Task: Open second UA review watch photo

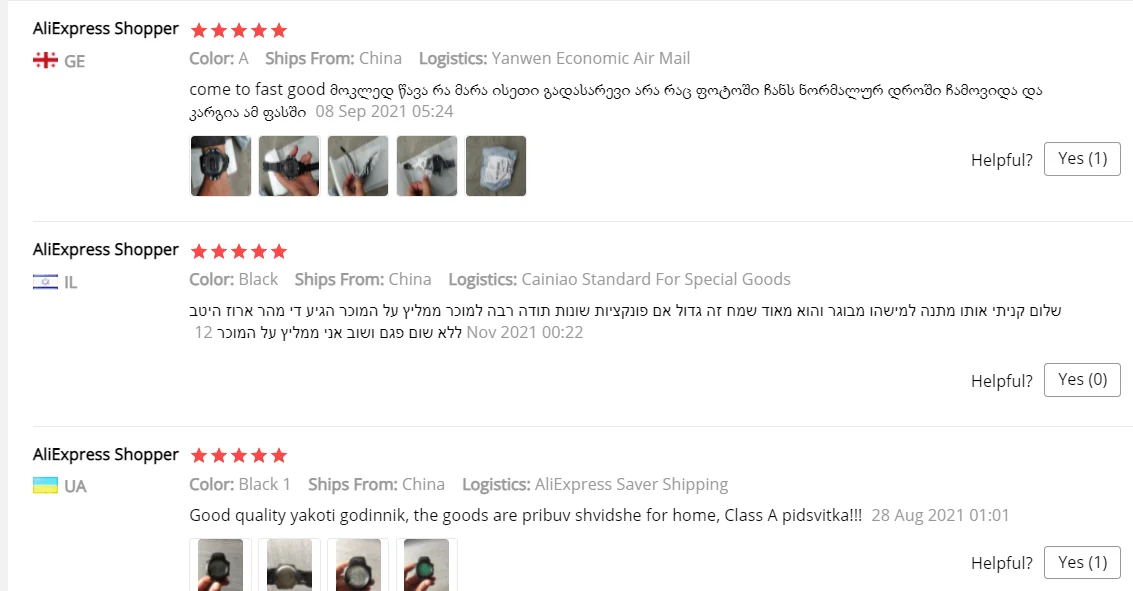Action: click(289, 564)
